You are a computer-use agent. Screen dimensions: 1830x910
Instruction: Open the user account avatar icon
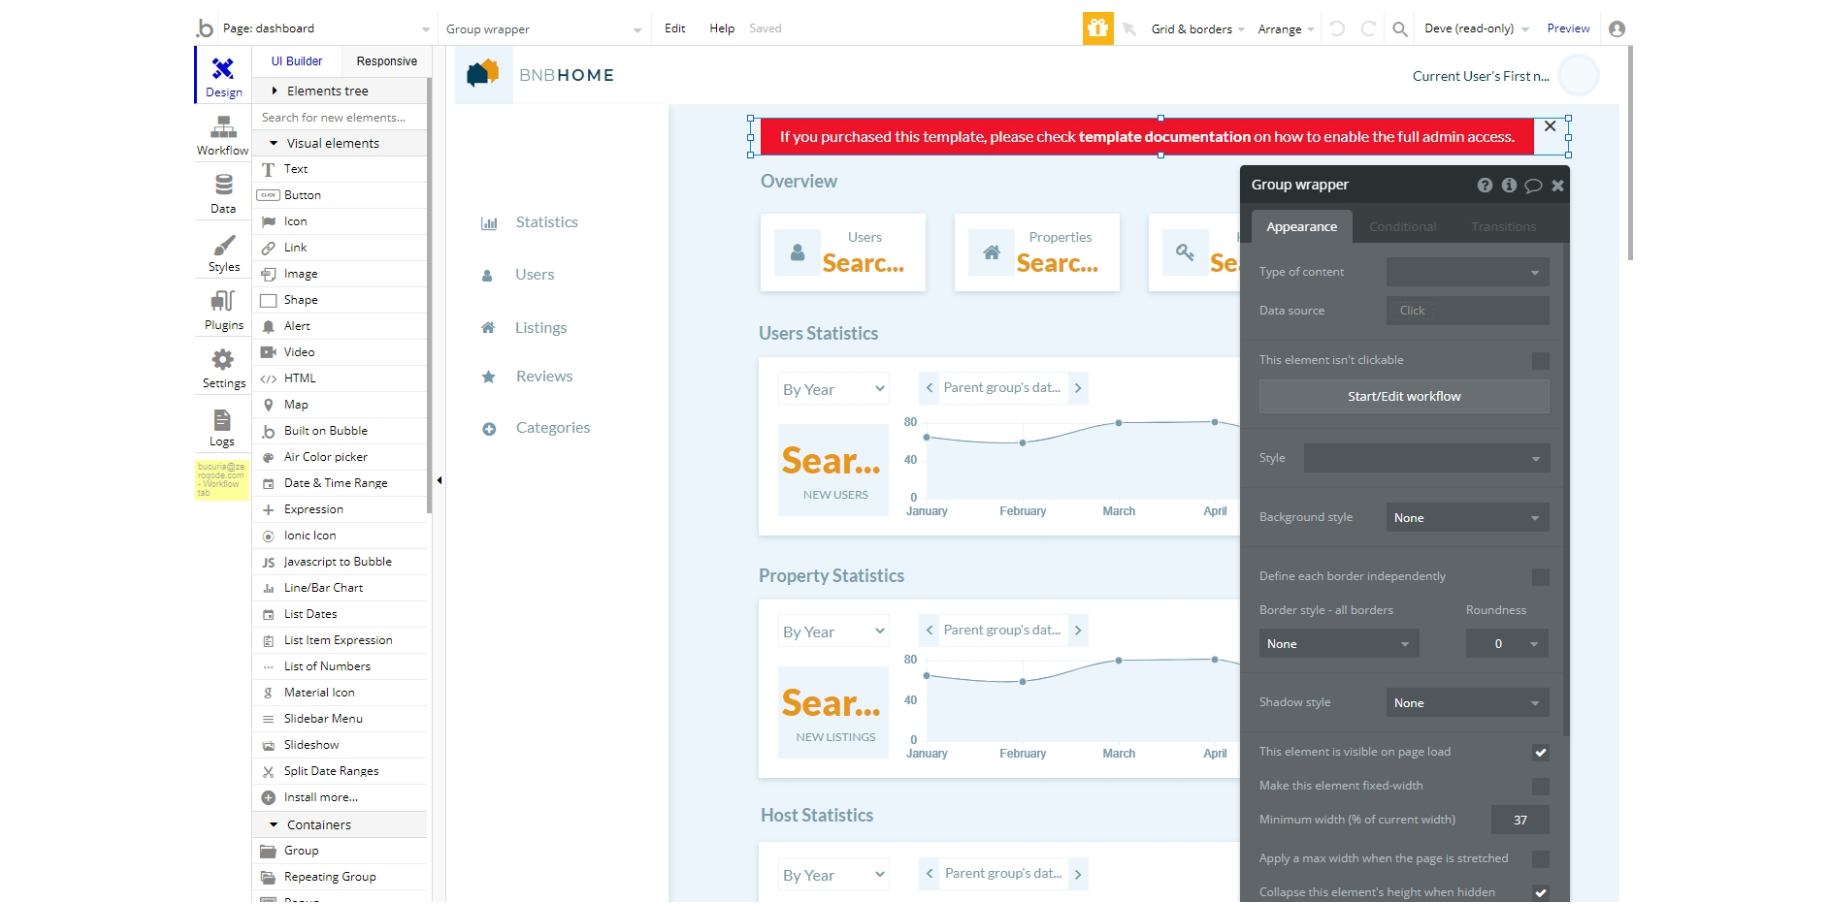click(x=1616, y=29)
